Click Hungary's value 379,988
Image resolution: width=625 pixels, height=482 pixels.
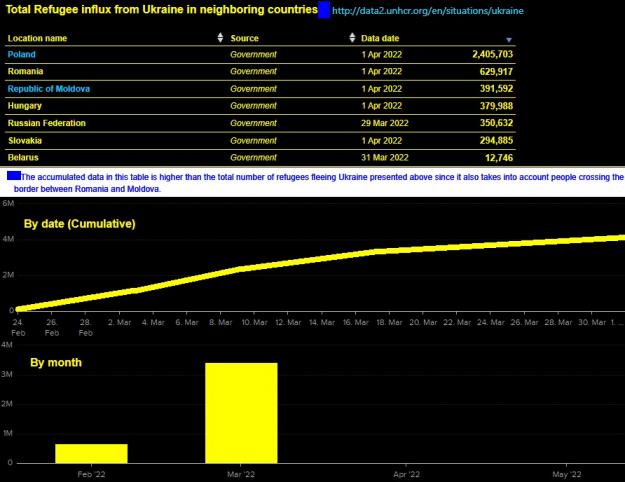496,106
